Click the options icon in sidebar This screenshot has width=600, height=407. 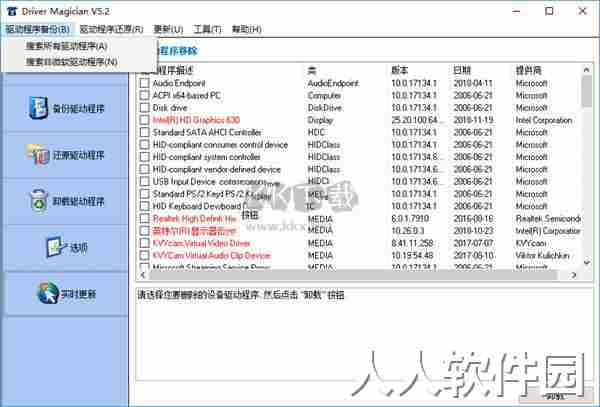click(54, 247)
